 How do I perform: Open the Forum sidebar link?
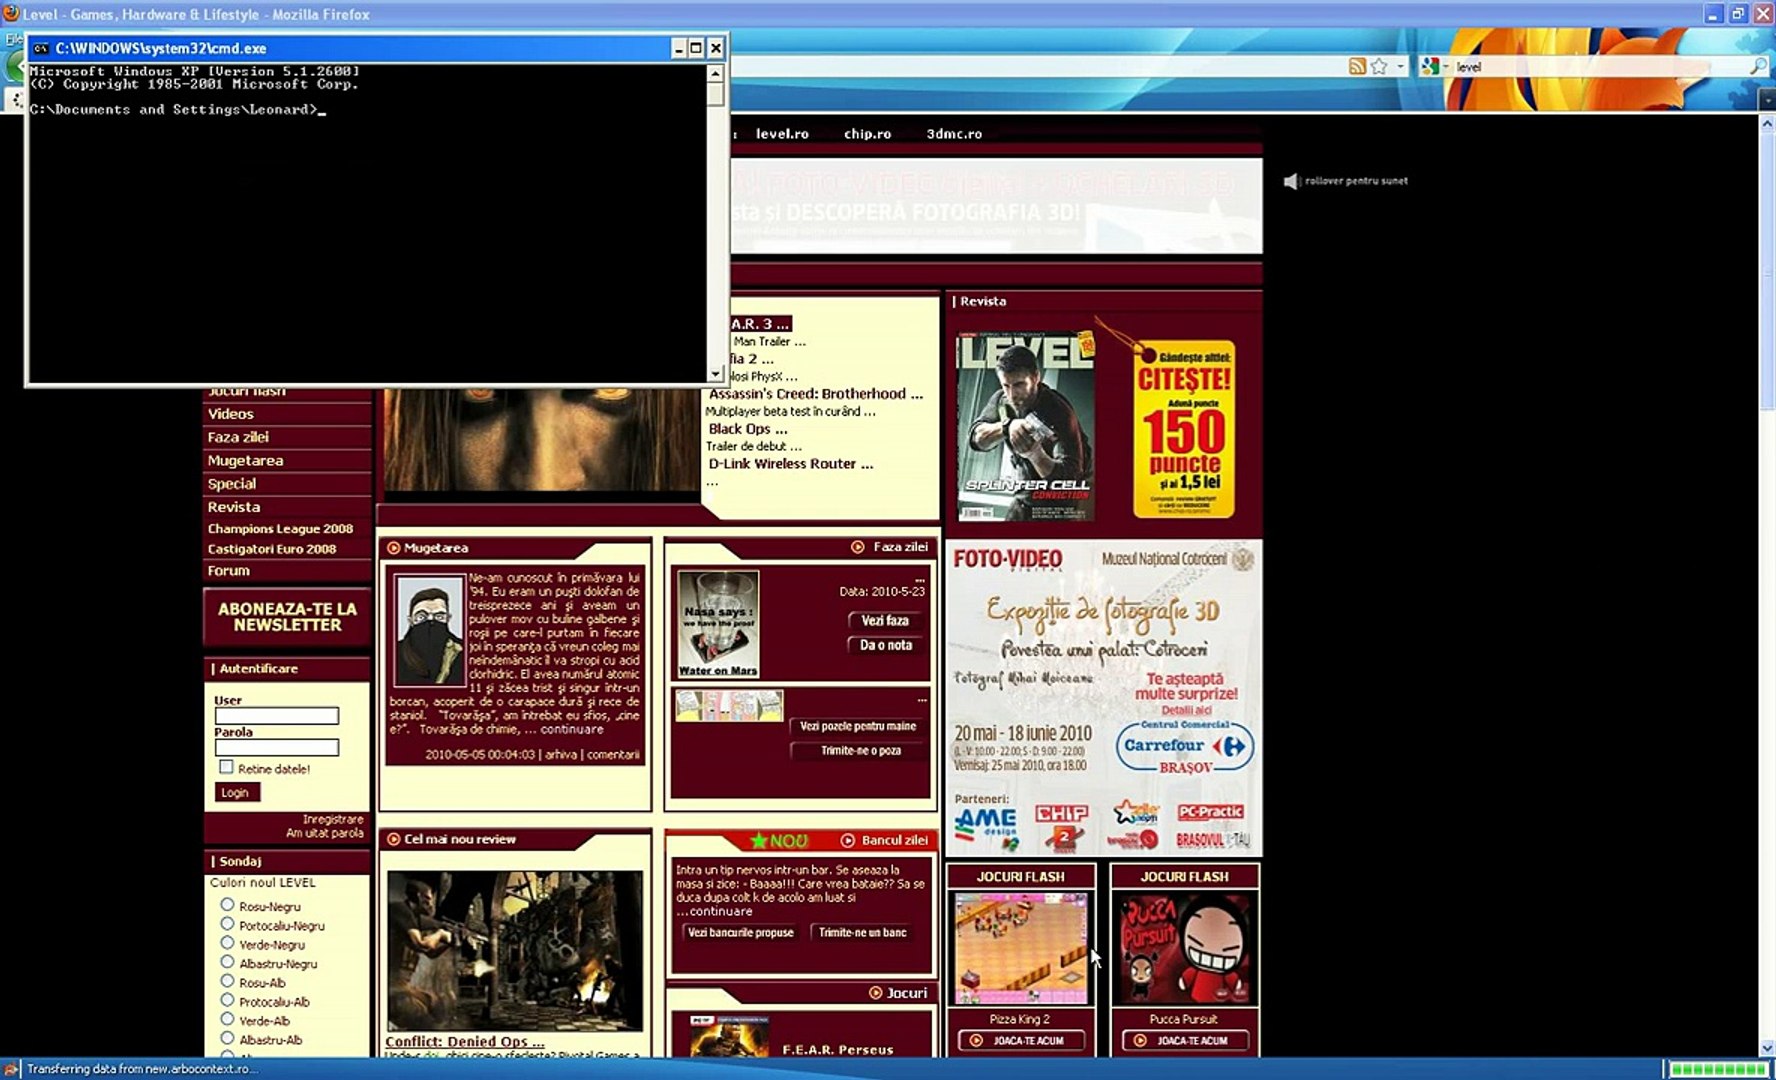(228, 571)
